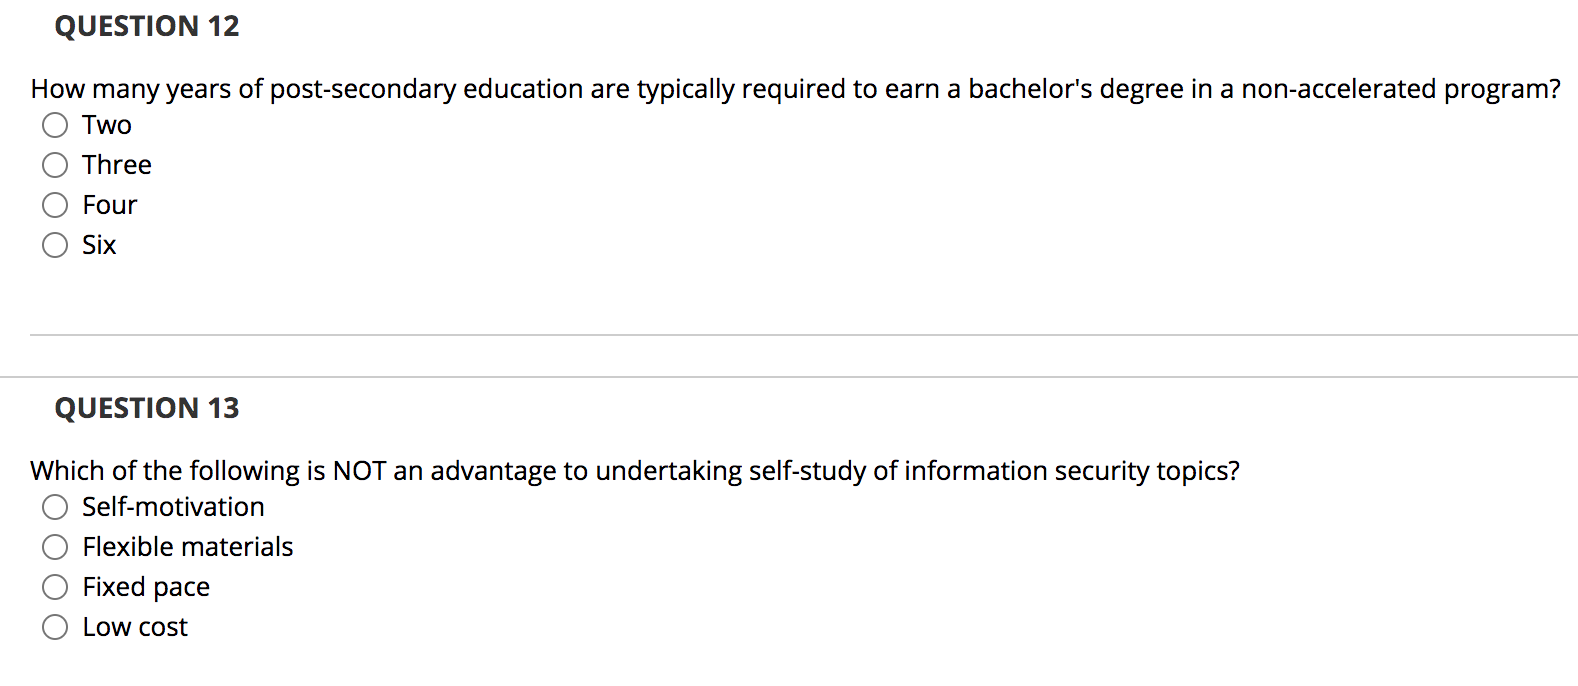
Task: Activate the Six answer bubble
Action: click(x=55, y=245)
